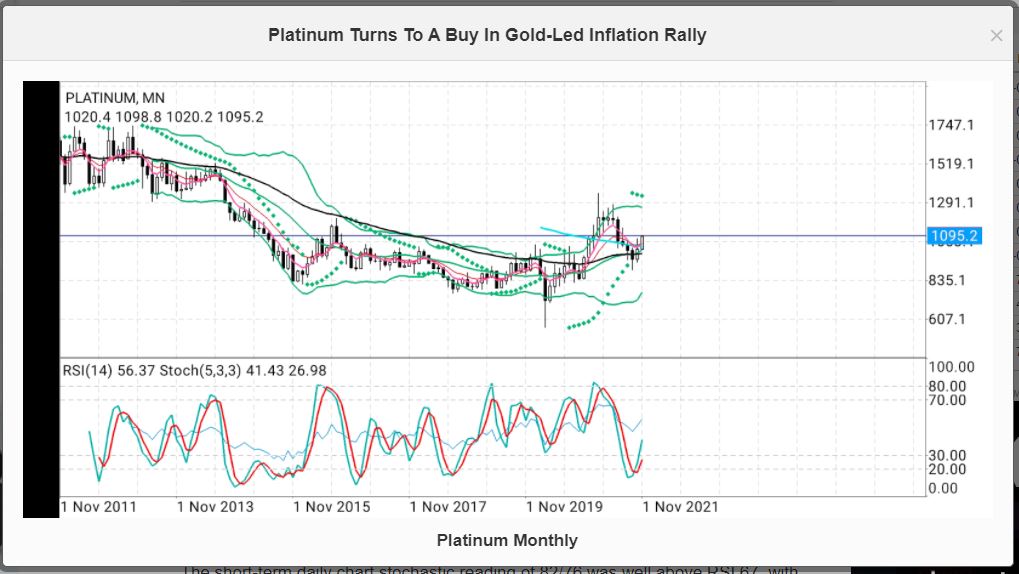Click the 1 Nov 2011 date label
This screenshot has width=1019, height=574.
(x=99, y=507)
